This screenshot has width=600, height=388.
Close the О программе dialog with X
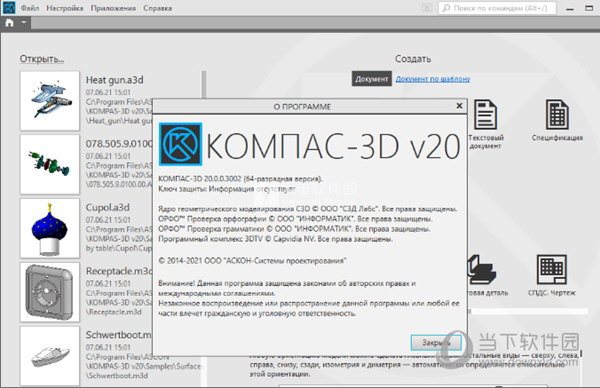pyautogui.click(x=459, y=106)
